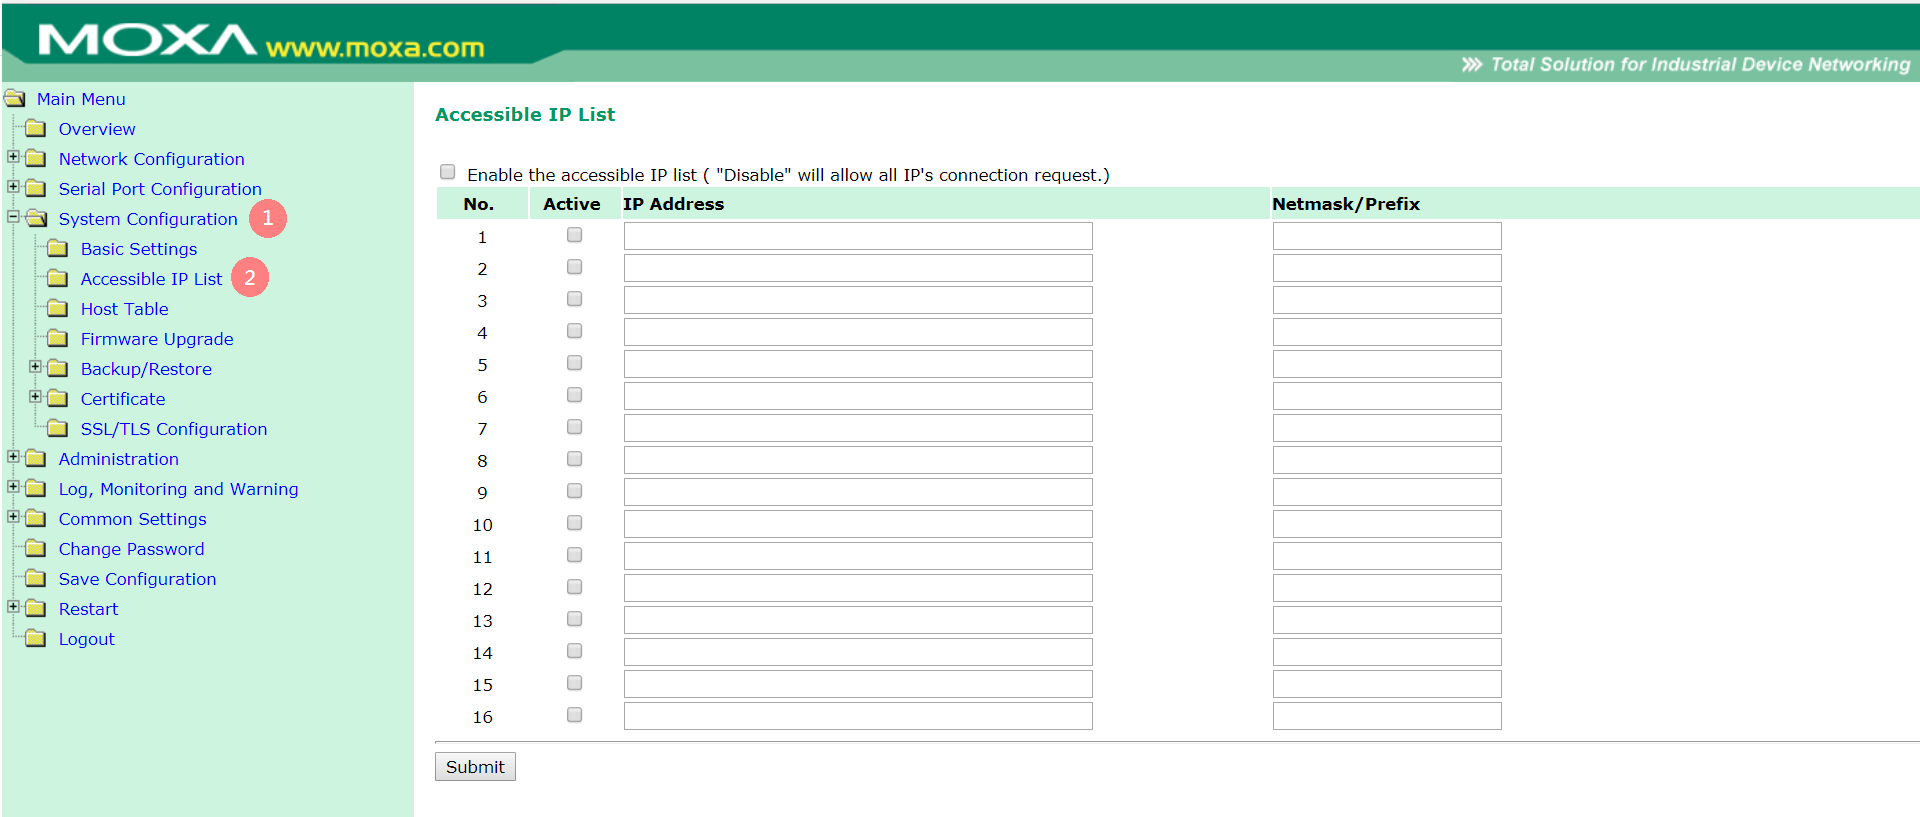This screenshot has height=817, width=1920.
Task: Tick the Active checkbox for entry 1
Action: pyautogui.click(x=574, y=235)
